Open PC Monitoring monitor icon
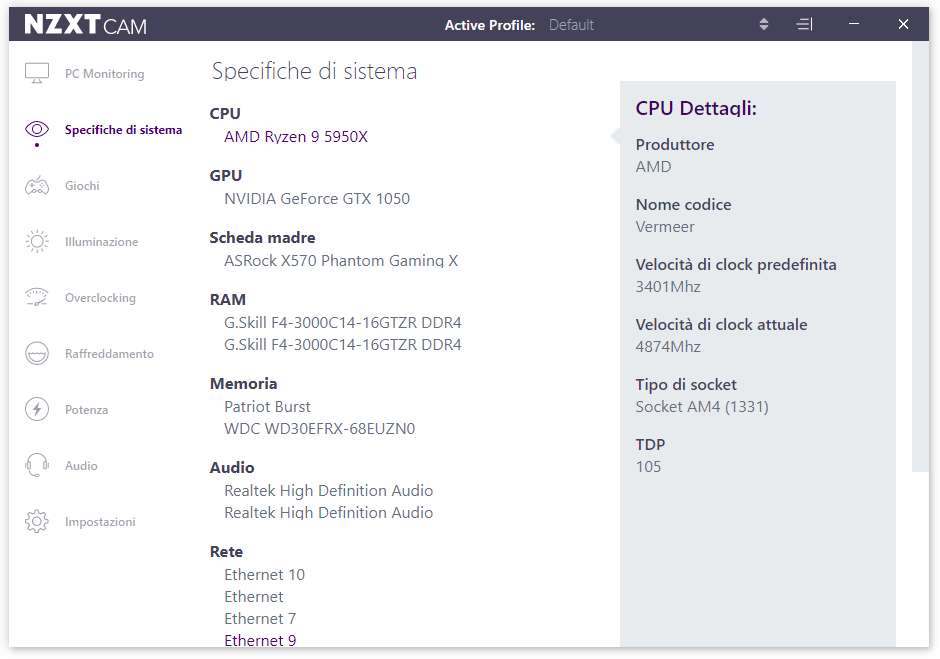Image resolution: width=940 pixels, height=659 pixels. pyautogui.click(x=37, y=73)
